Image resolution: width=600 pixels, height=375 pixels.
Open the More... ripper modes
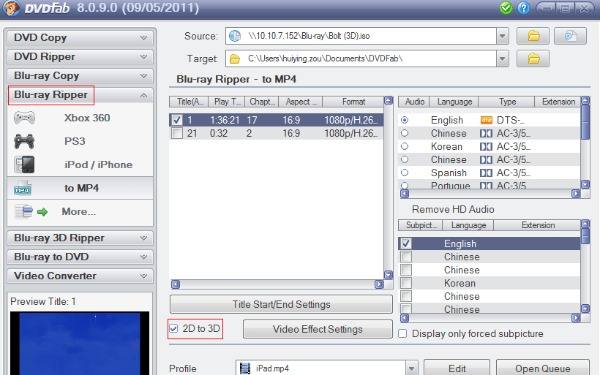click(80, 212)
